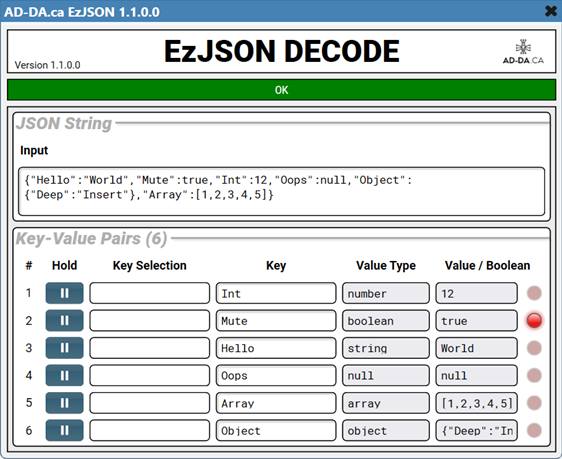Select the value field showing {"Deep":"In
562x459 pixels.
477,430
